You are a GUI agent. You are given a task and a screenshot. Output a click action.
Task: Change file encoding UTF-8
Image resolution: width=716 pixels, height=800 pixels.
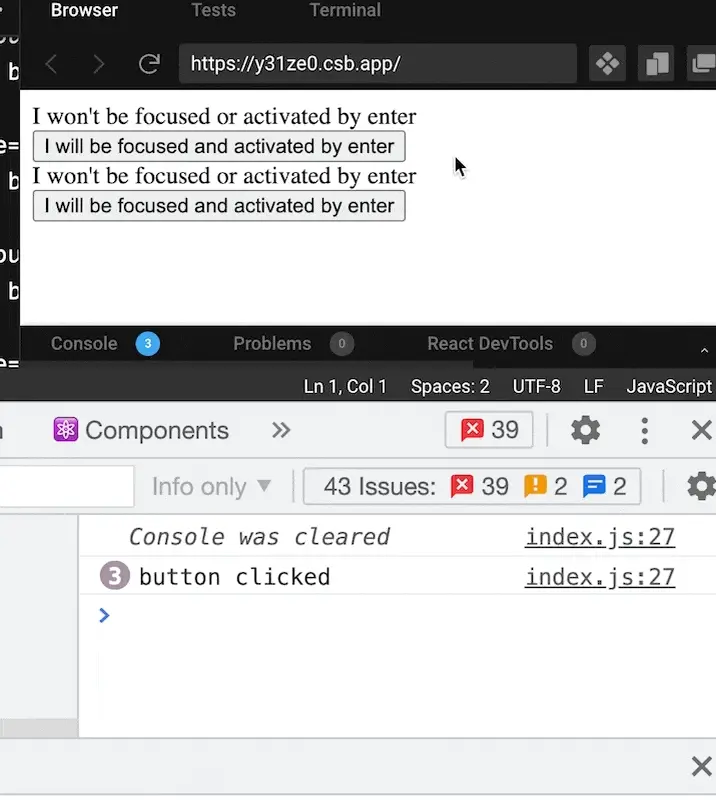536,387
